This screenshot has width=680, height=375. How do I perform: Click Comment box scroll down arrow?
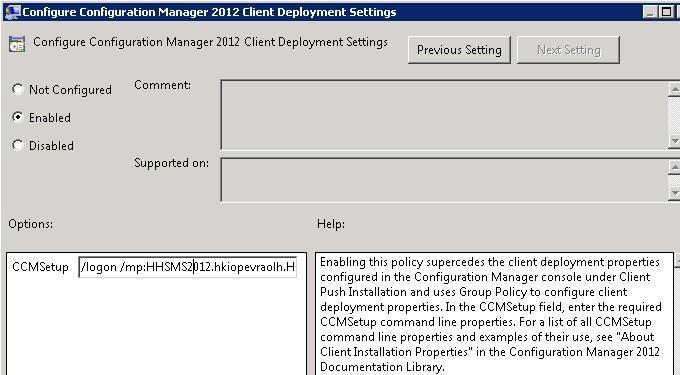point(674,141)
